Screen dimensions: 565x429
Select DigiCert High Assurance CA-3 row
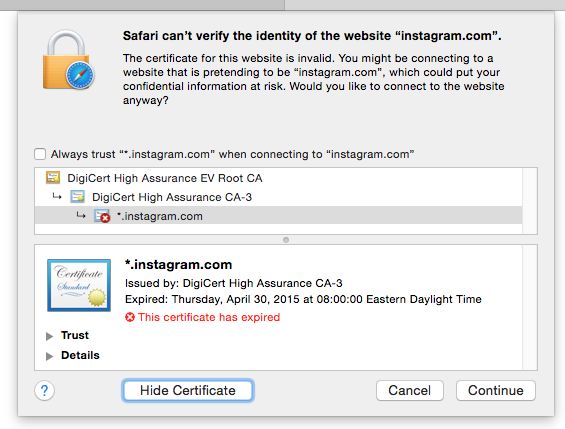[278, 197]
